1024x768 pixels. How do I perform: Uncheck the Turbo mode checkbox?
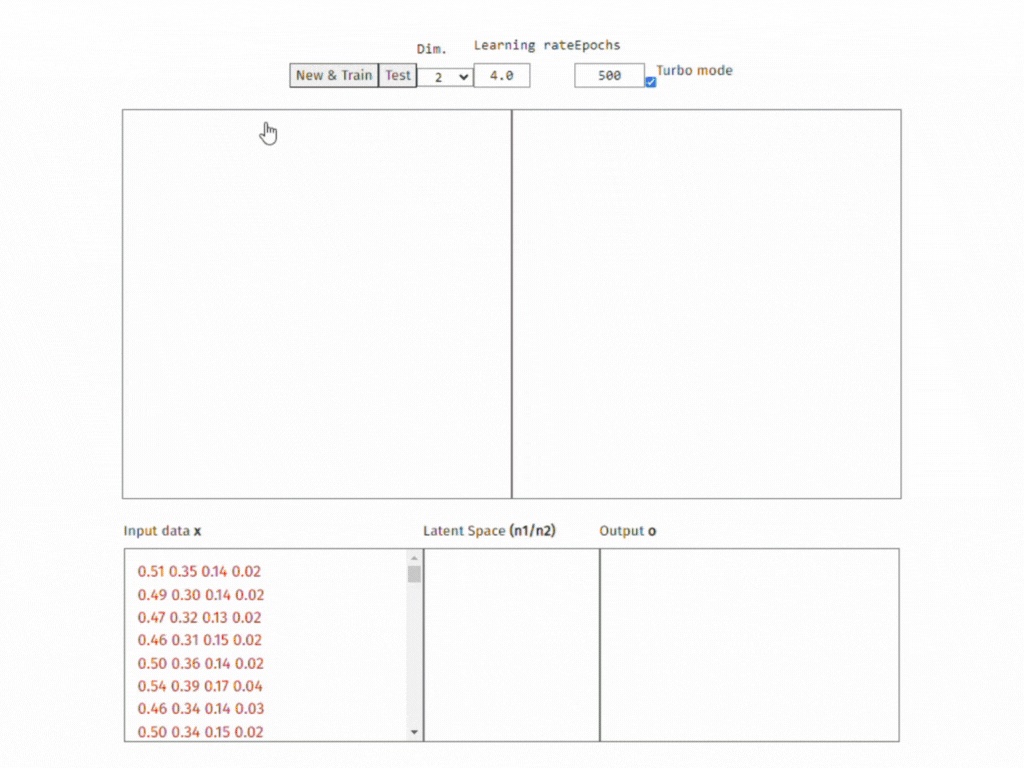650,82
